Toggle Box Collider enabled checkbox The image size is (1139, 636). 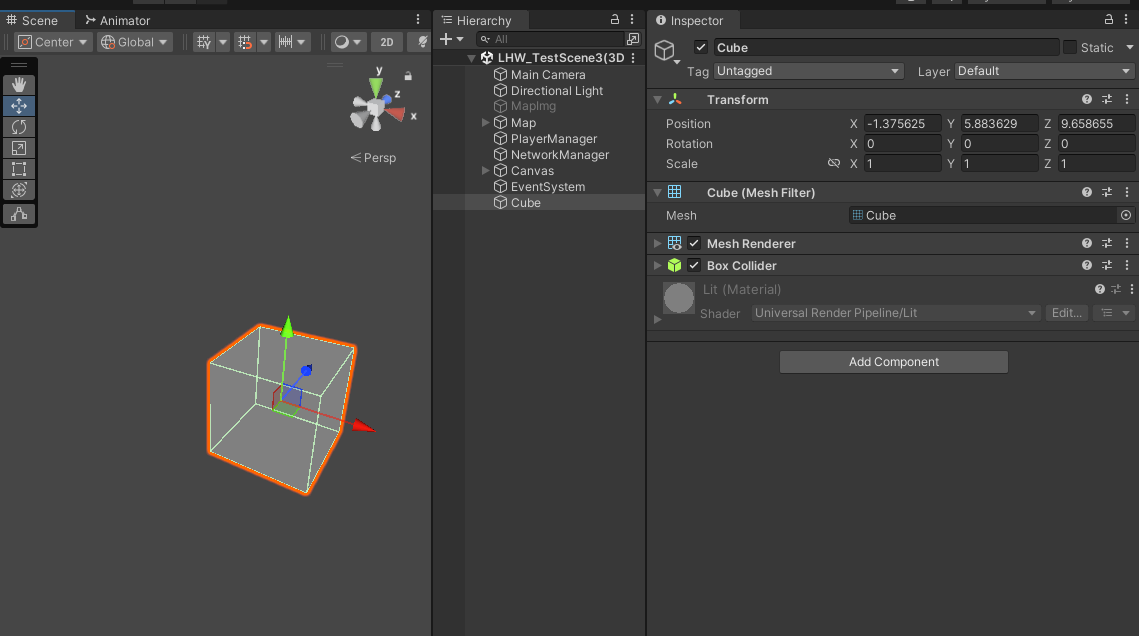(x=694, y=265)
